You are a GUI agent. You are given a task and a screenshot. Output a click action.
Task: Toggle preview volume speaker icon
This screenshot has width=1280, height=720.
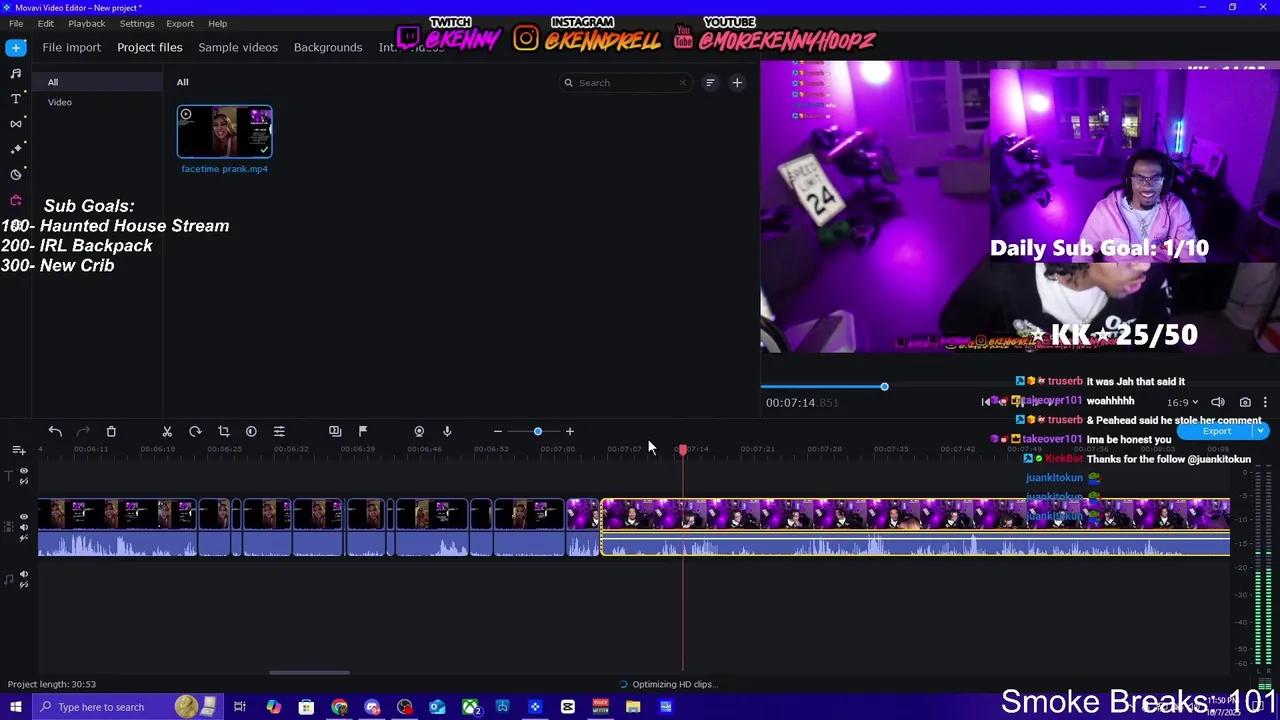[1218, 402]
